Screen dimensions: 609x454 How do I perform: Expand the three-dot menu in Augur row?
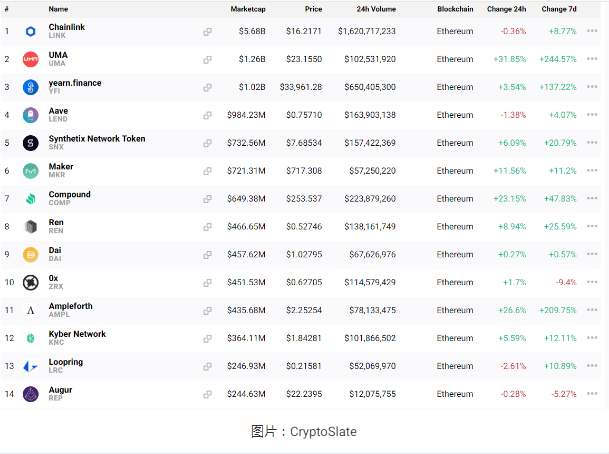(x=593, y=394)
